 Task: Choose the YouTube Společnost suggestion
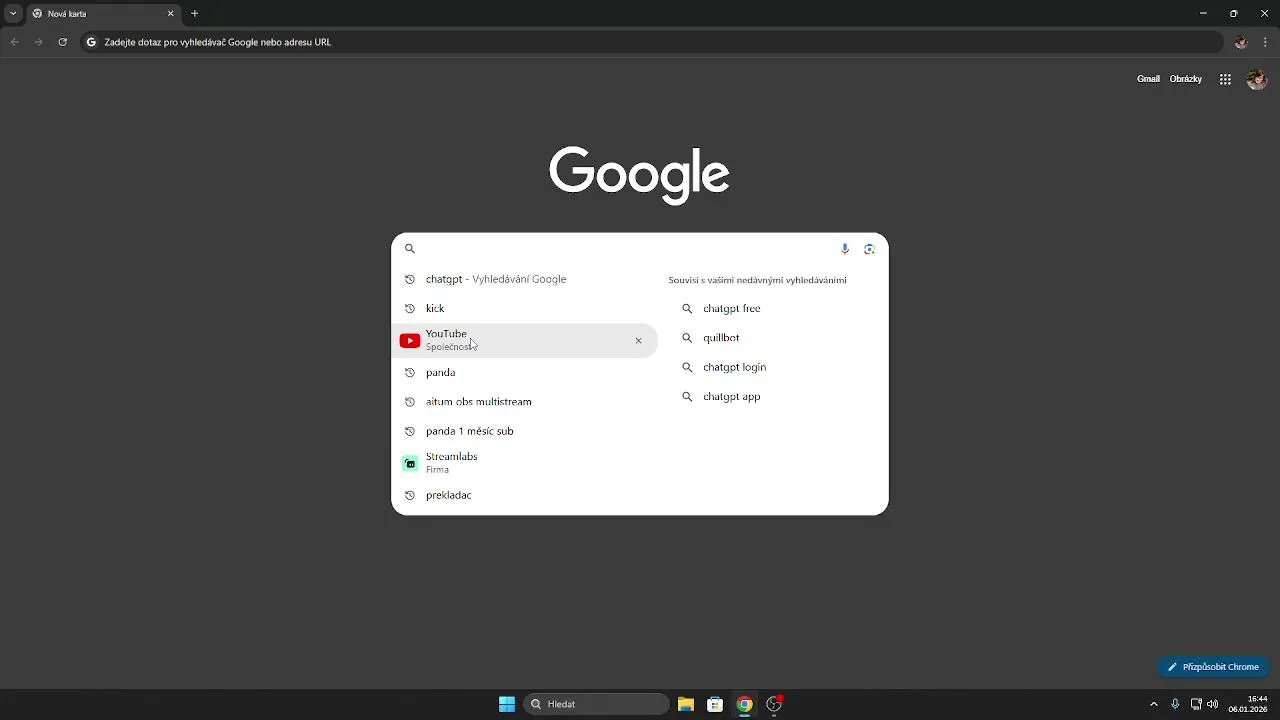(524, 341)
